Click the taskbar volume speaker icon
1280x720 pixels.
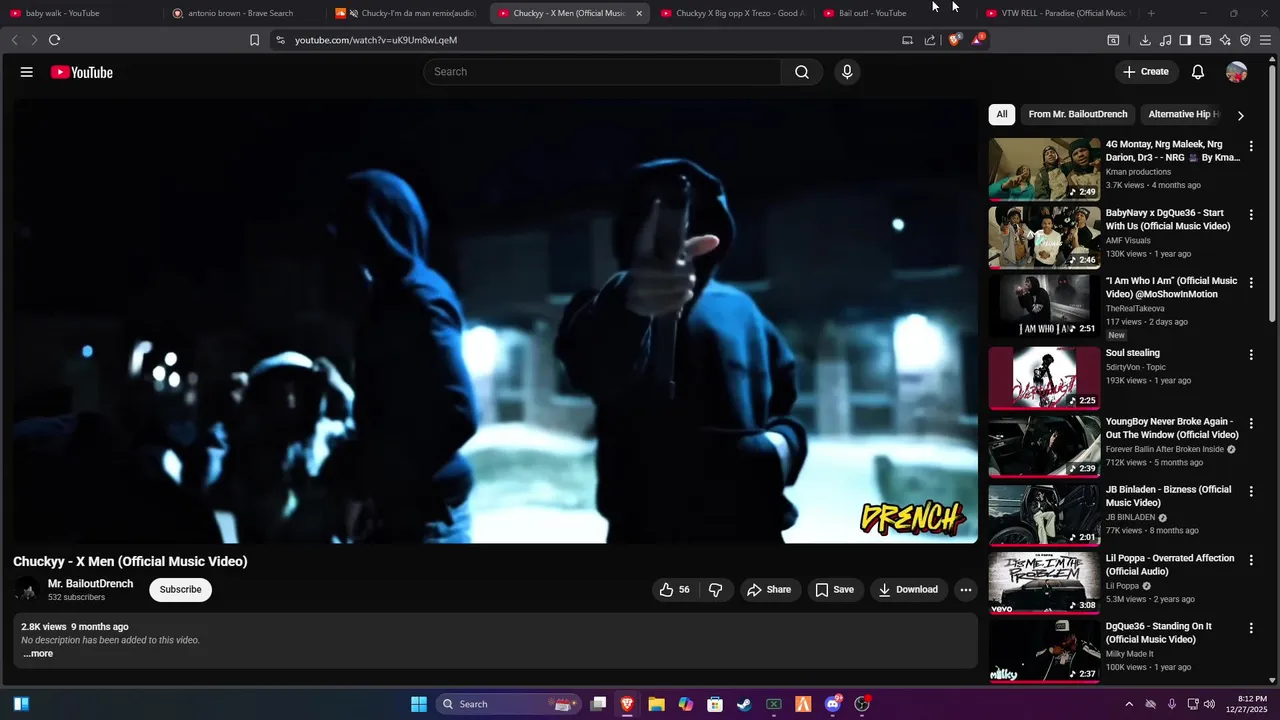click(1210, 704)
